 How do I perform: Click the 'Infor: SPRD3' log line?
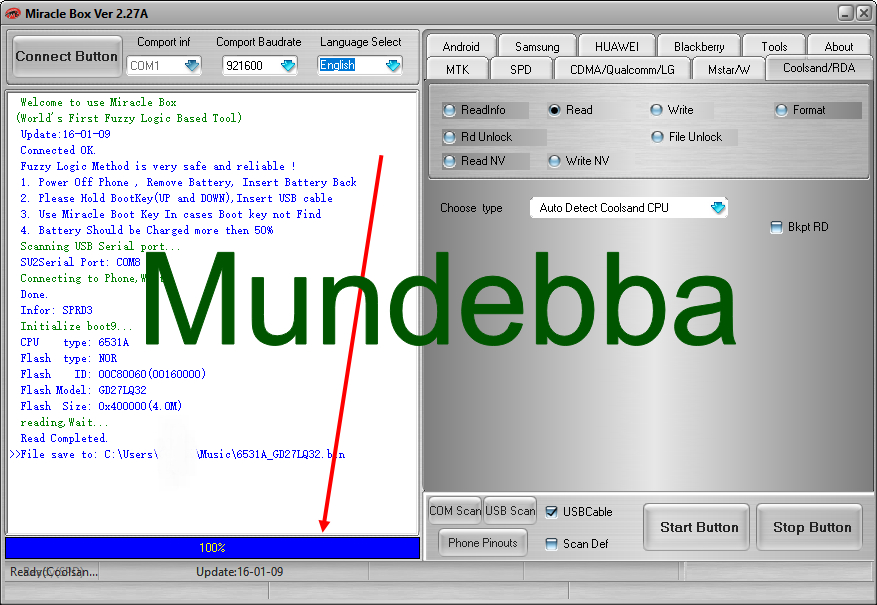56,310
